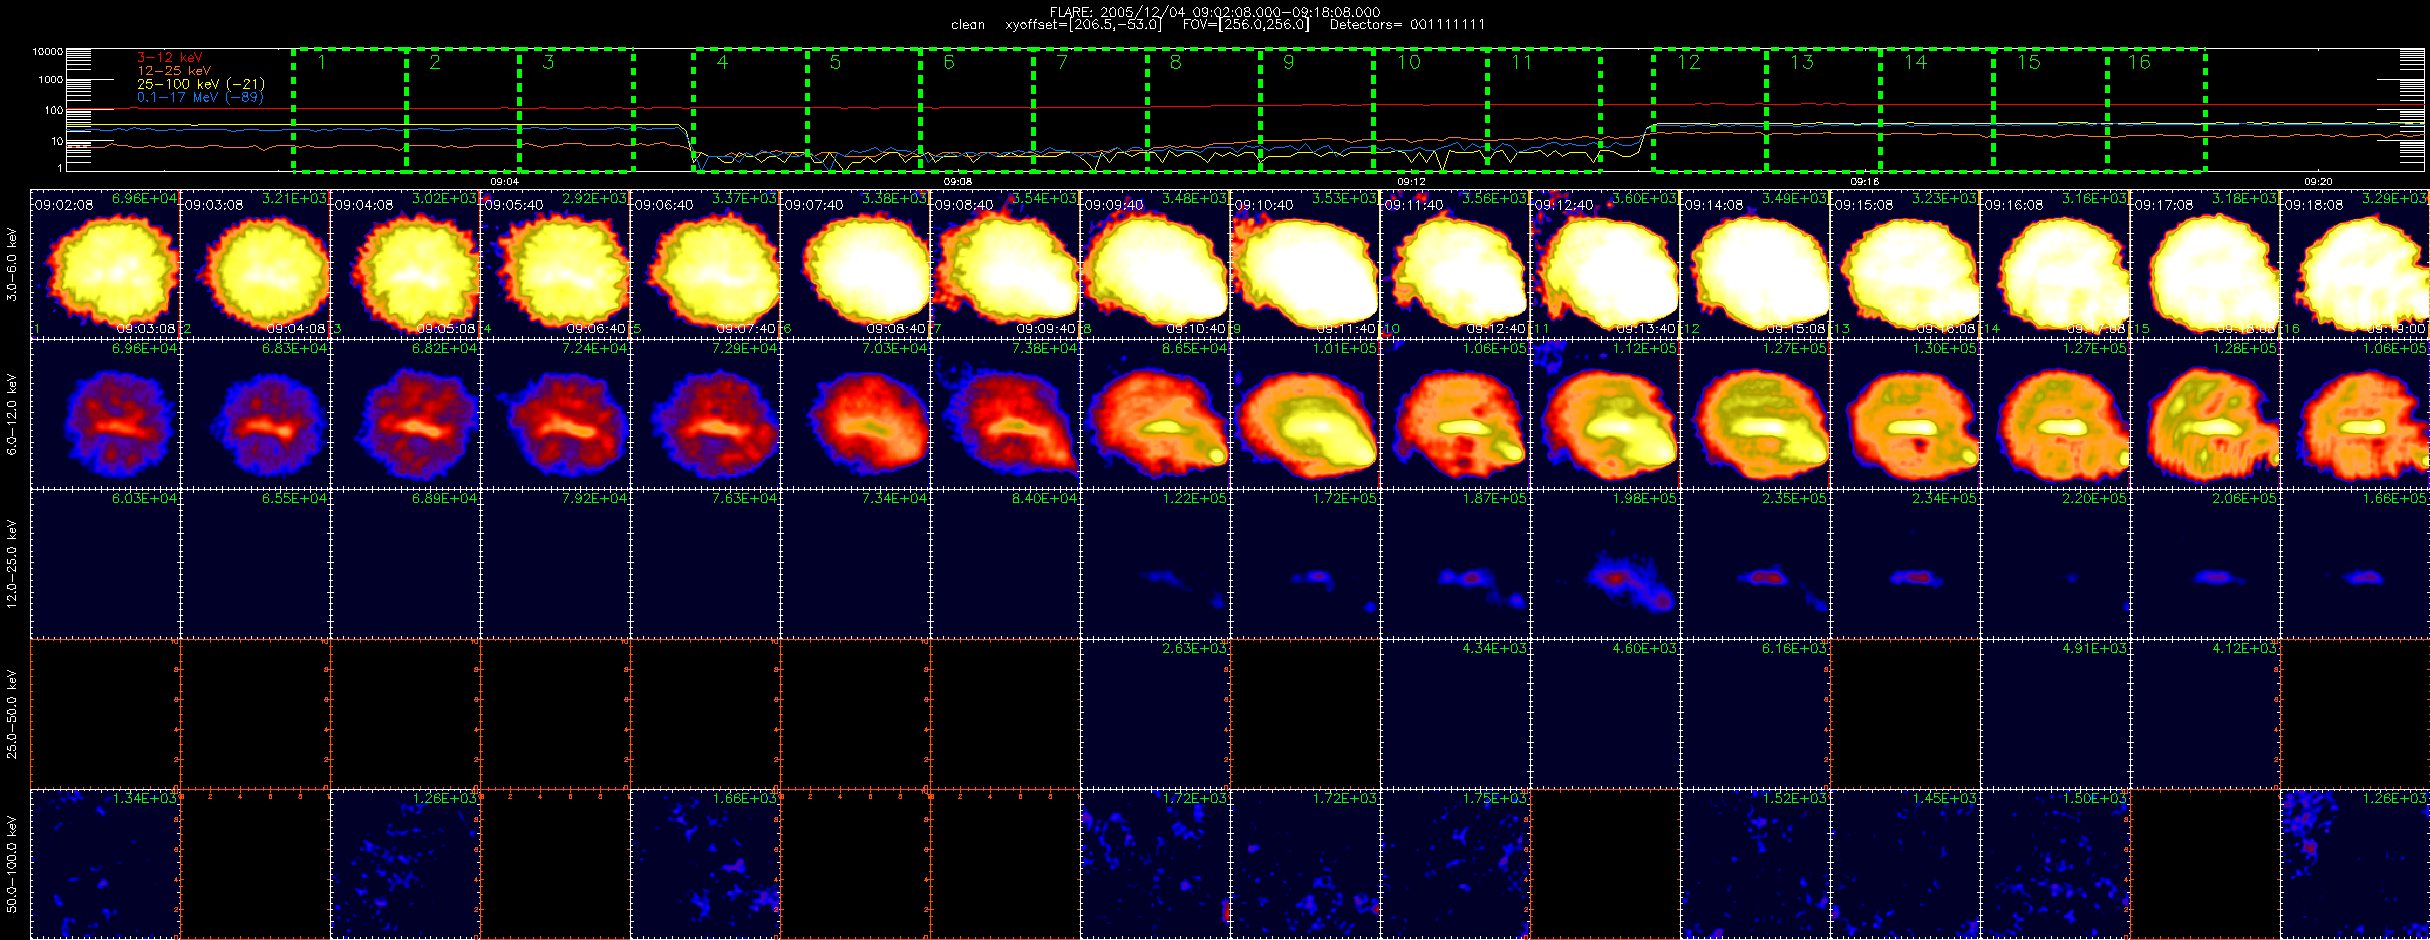This screenshot has width=2430, height=940.
Task: Click interval 4 label in light curve
Action: point(722,62)
